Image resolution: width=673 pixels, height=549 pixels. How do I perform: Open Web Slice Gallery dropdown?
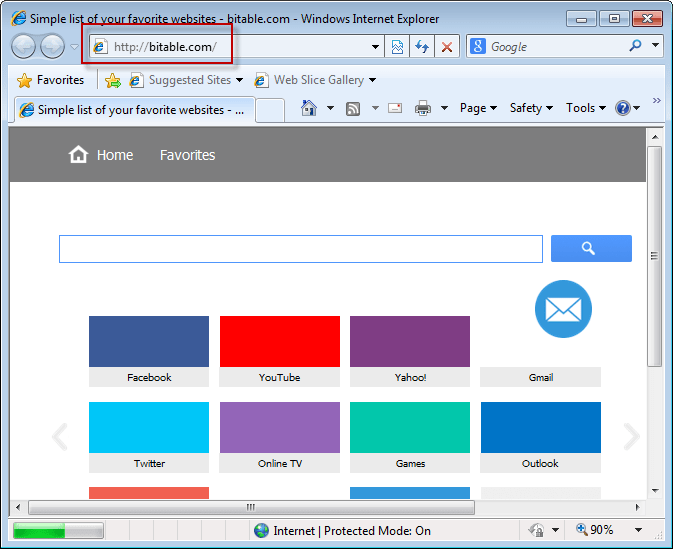[x=315, y=80]
